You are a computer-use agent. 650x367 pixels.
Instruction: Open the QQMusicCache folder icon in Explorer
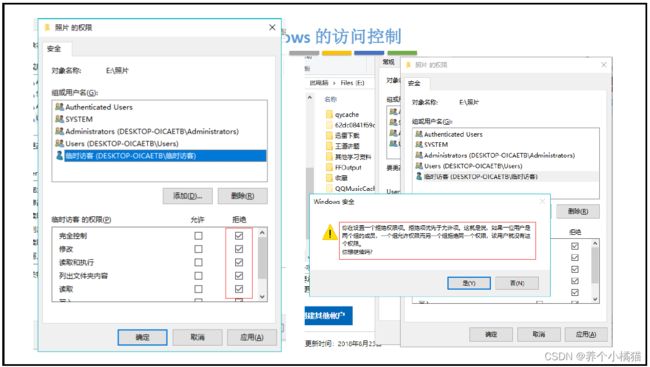[330, 189]
